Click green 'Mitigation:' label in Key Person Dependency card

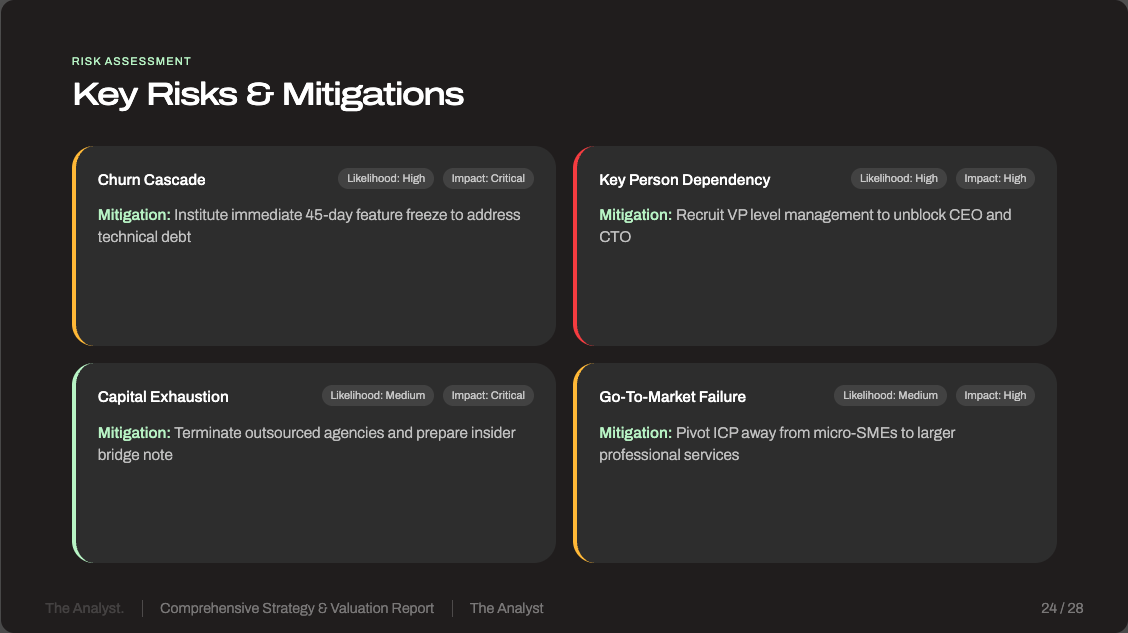[635, 215]
